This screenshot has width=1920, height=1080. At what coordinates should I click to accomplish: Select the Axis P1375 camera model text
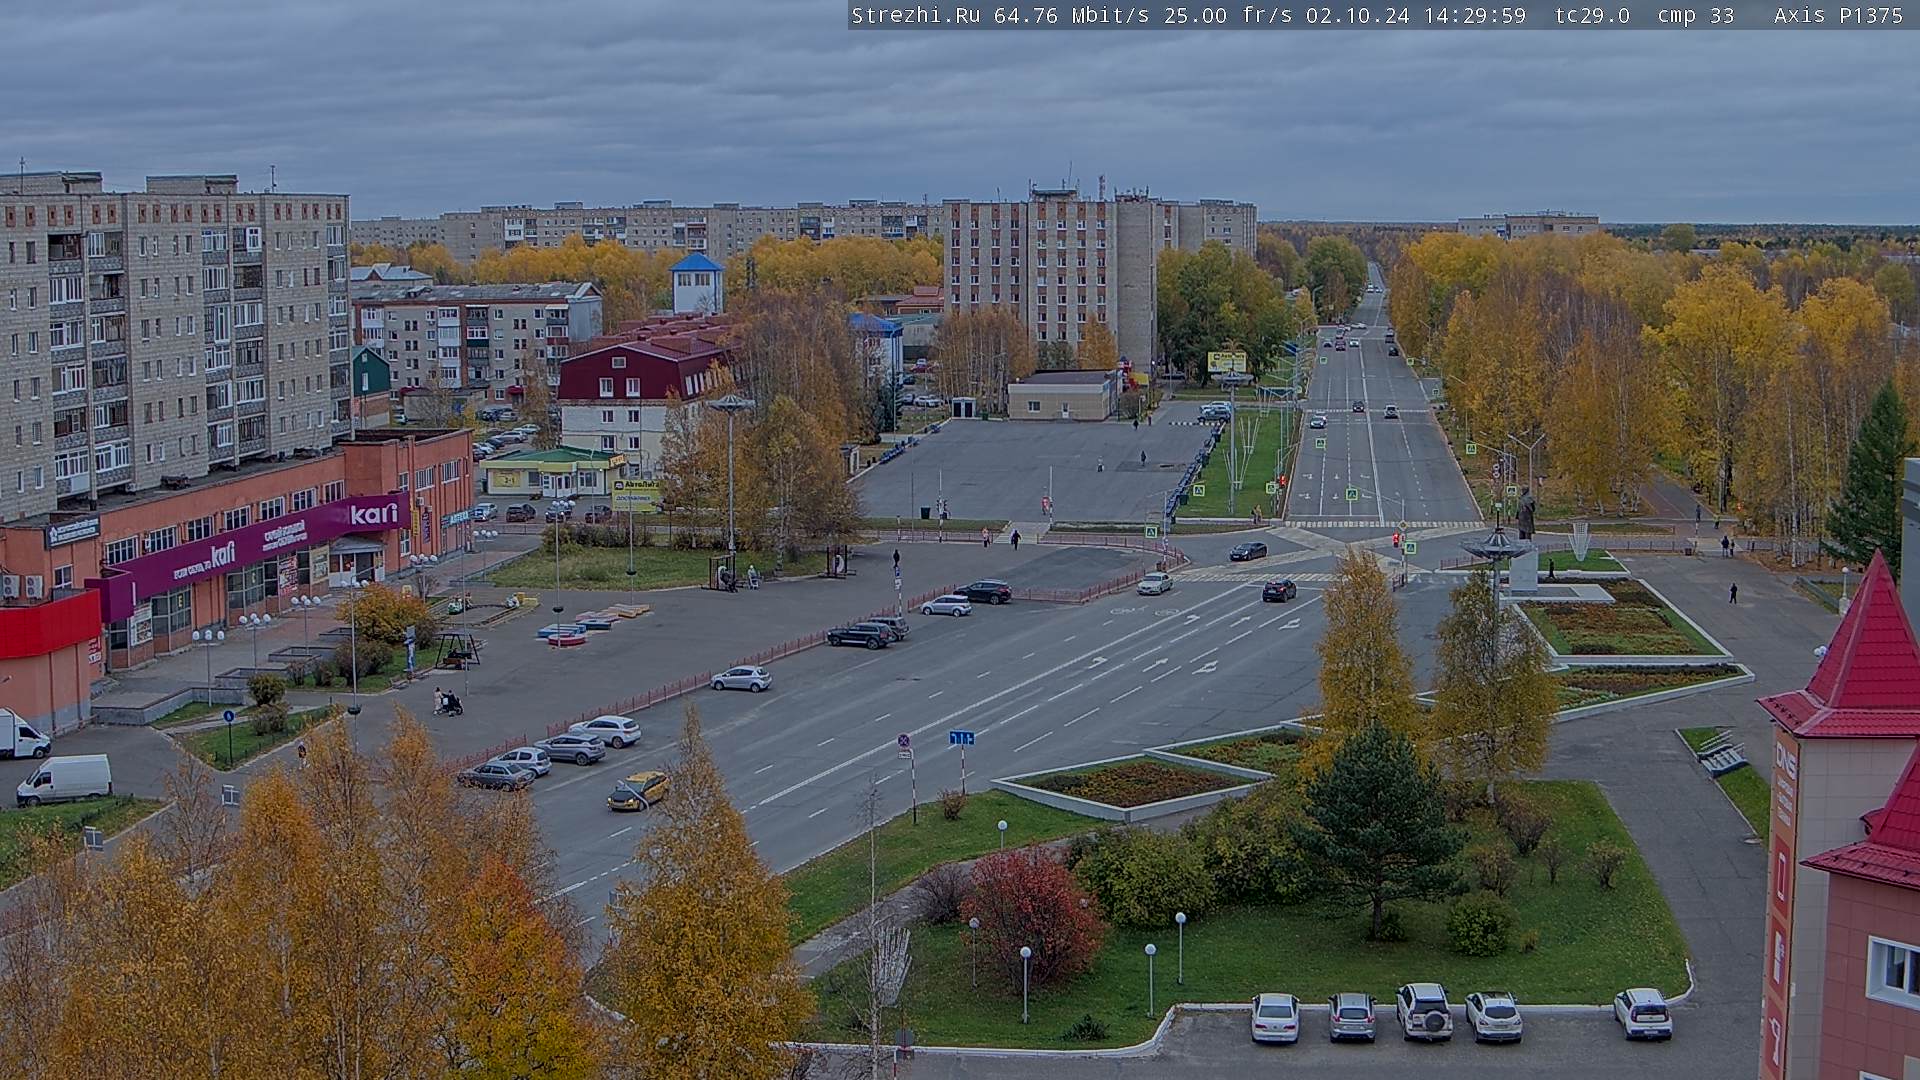(1838, 15)
